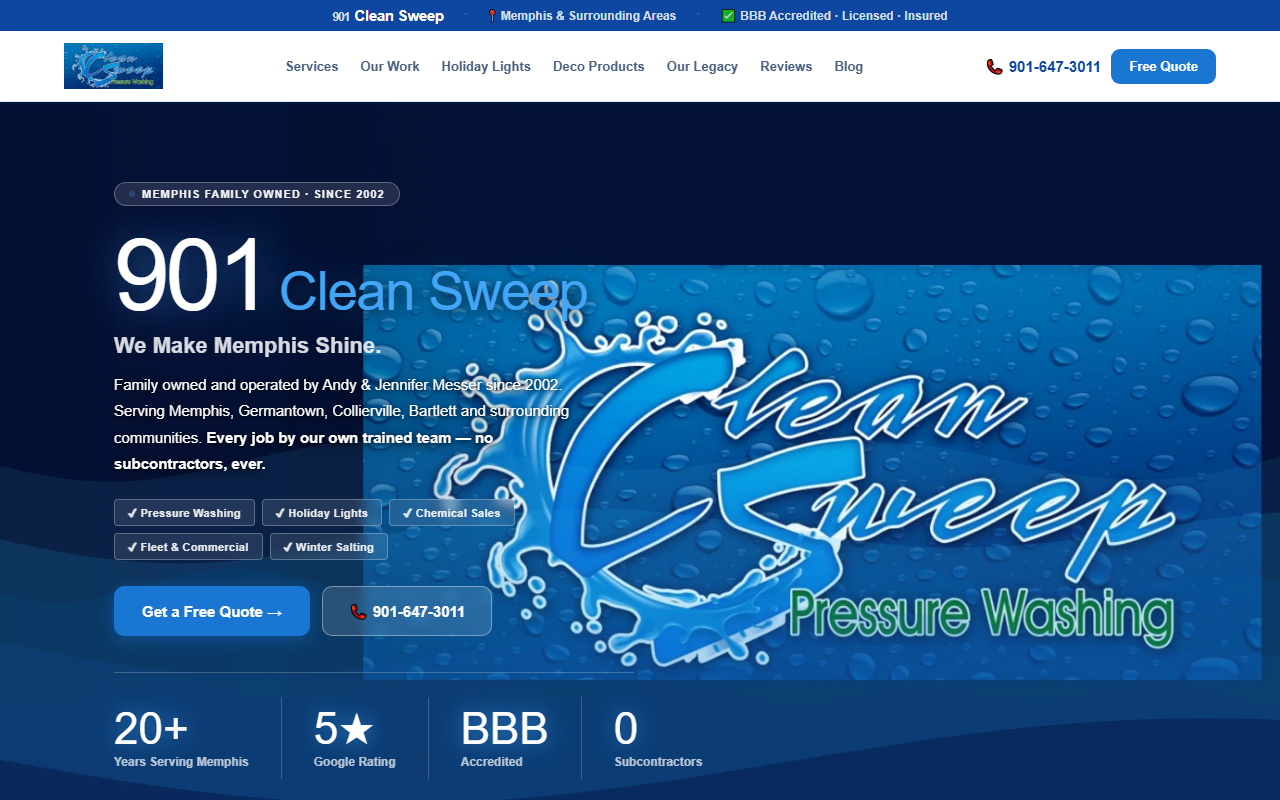Image resolution: width=1280 pixels, height=800 pixels.
Task: Go to Holiday Lights section
Action: point(486,67)
